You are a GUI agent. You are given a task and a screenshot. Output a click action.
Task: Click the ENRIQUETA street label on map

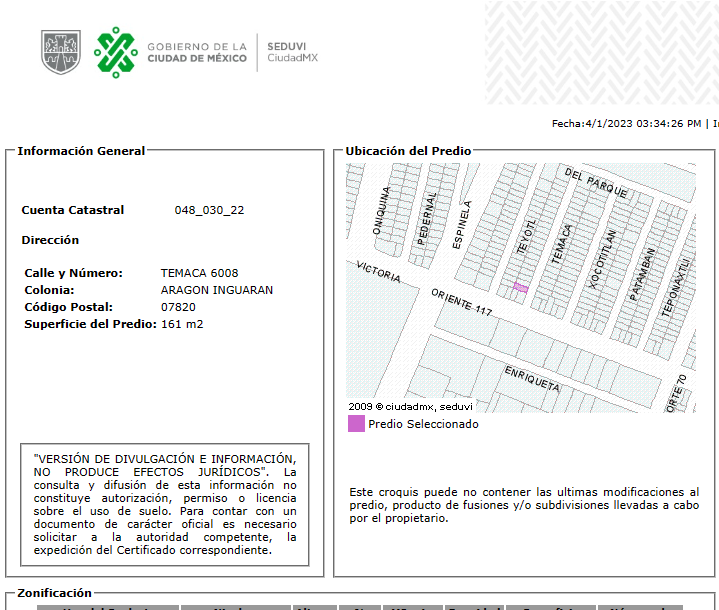click(x=532, y=379)
